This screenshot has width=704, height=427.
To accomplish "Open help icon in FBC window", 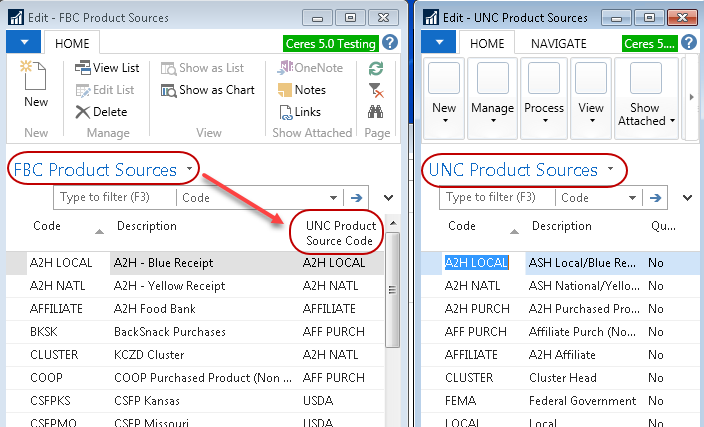I will point(390,43).
